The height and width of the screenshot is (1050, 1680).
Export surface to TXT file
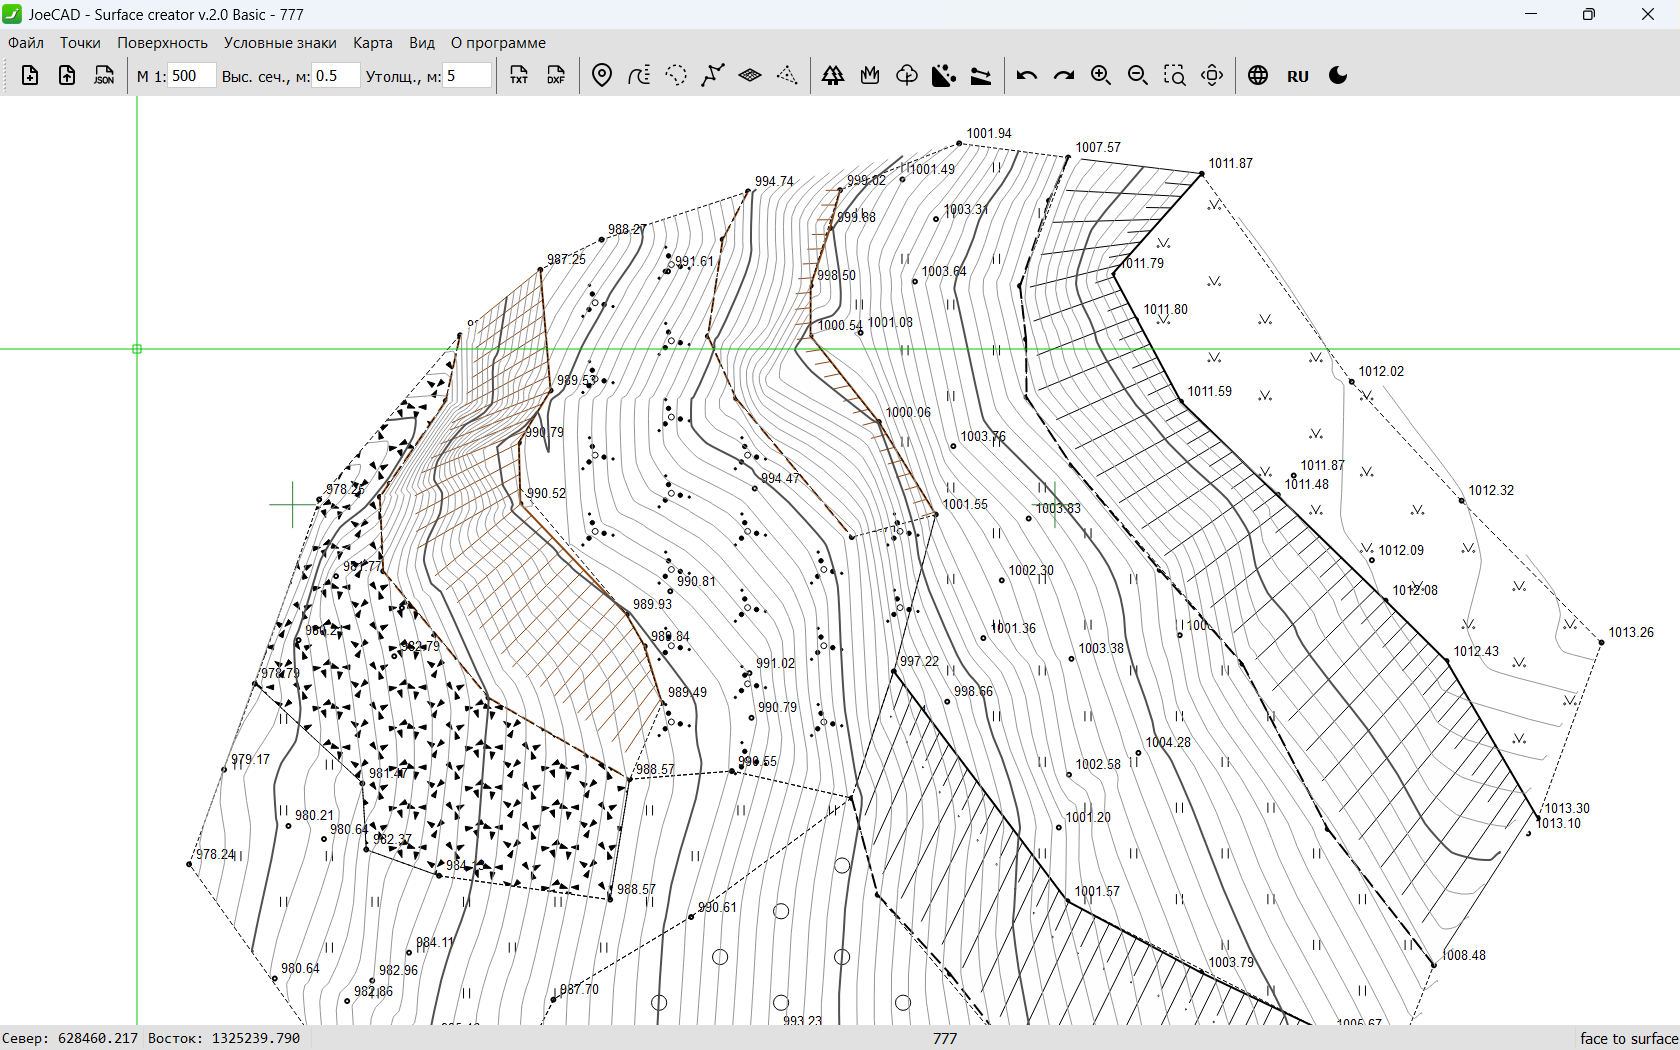[519, 76]
